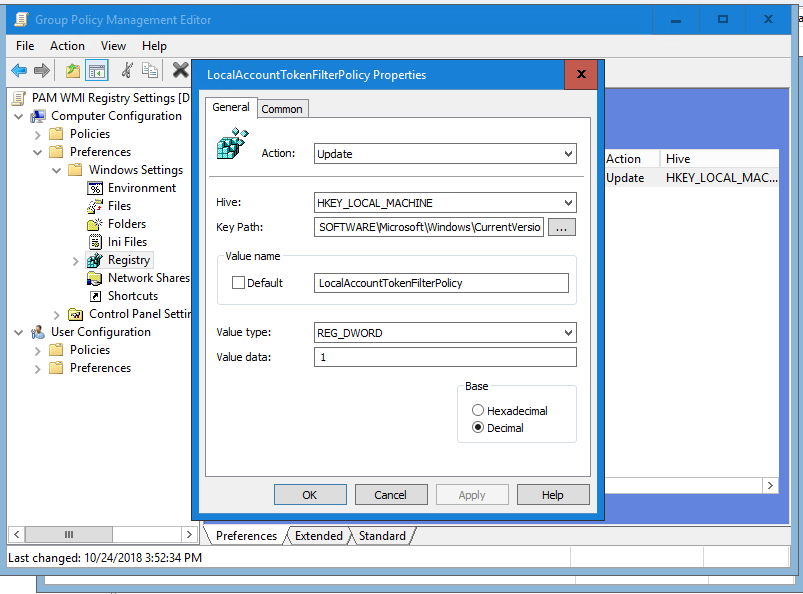Viewport: 803px width, 594px height.
Task: Click the results pane scroll right arrow
Action: point(770,485)
